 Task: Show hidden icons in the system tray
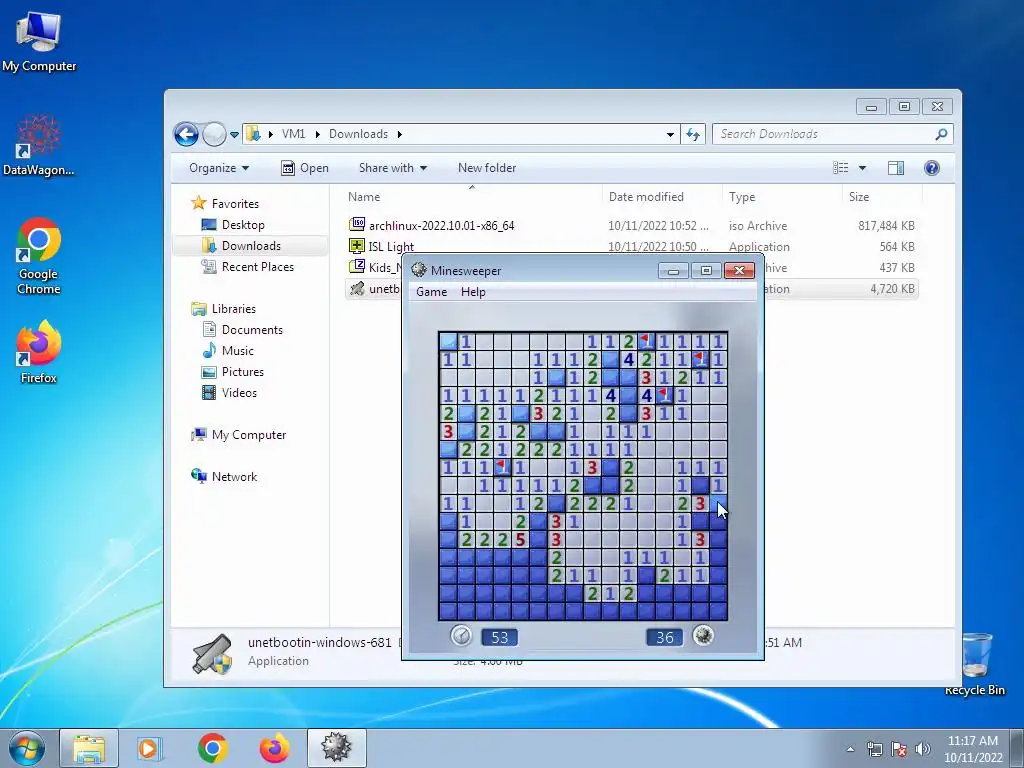(x=850, y=749)
